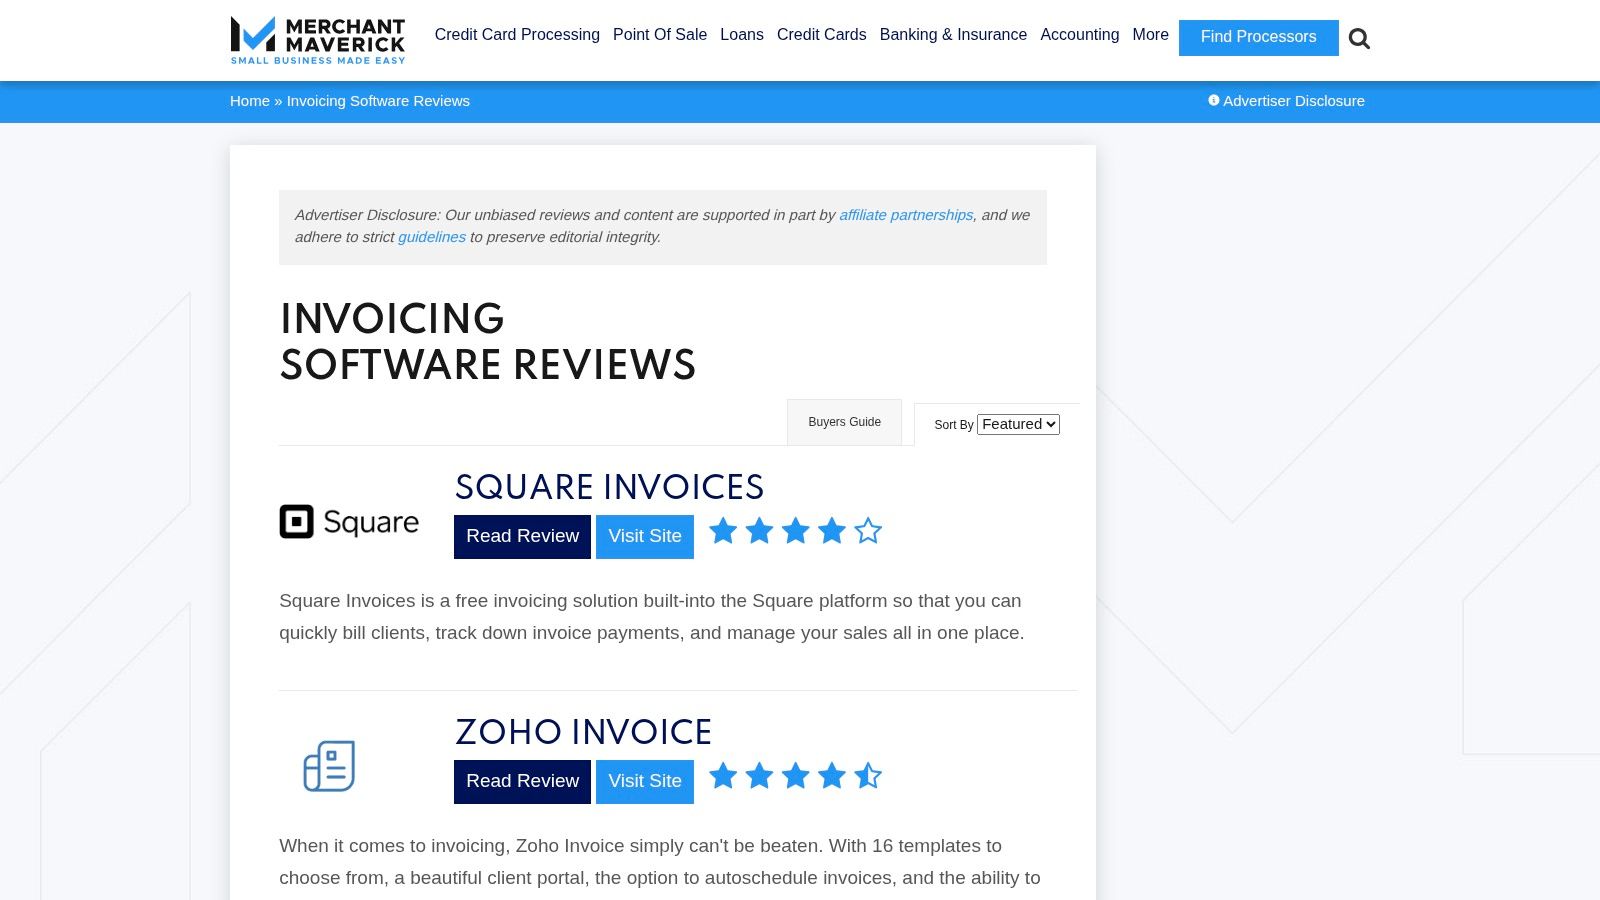
Task: Click Invoicing Software Reviews breadcrumb
Action: pos(378,101)
